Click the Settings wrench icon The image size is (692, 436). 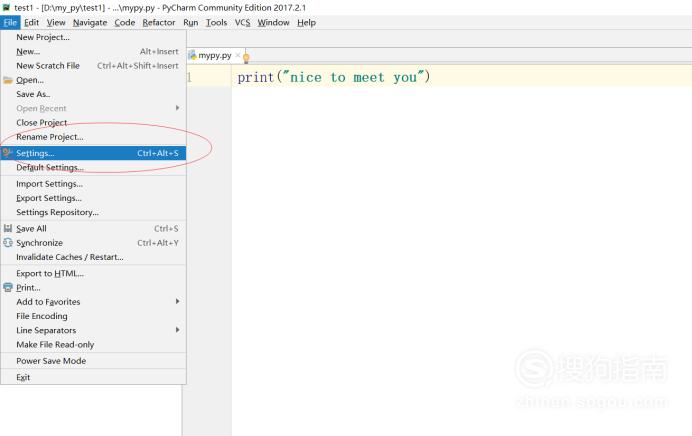pyautogui.click(x=8, y=153)
